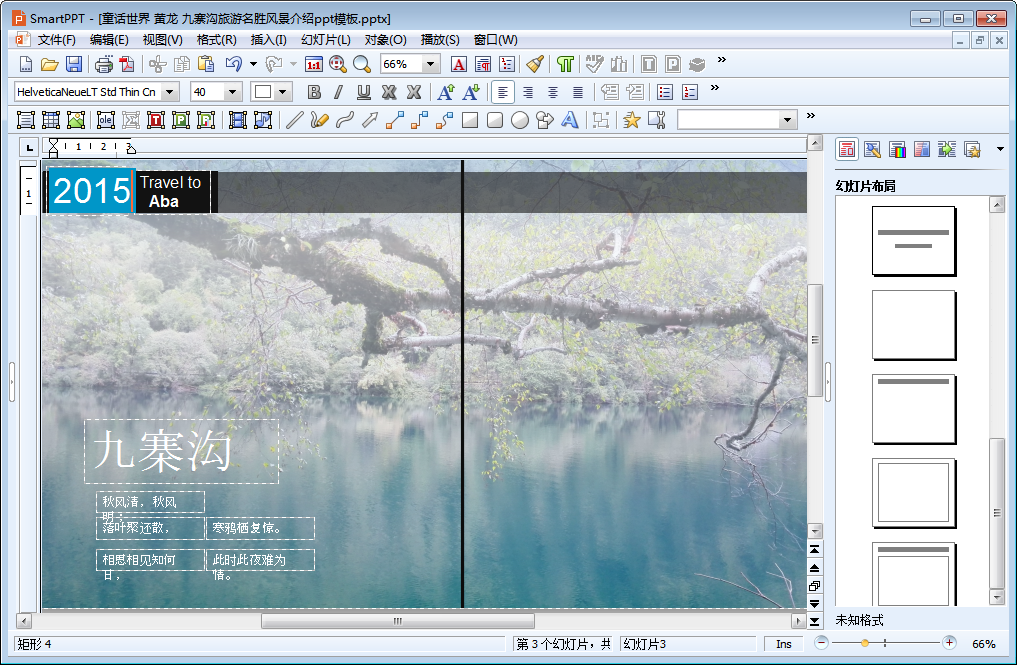Open the font size 40 dropdown
Screen dimensions: 1017x665
pos(232,92)
